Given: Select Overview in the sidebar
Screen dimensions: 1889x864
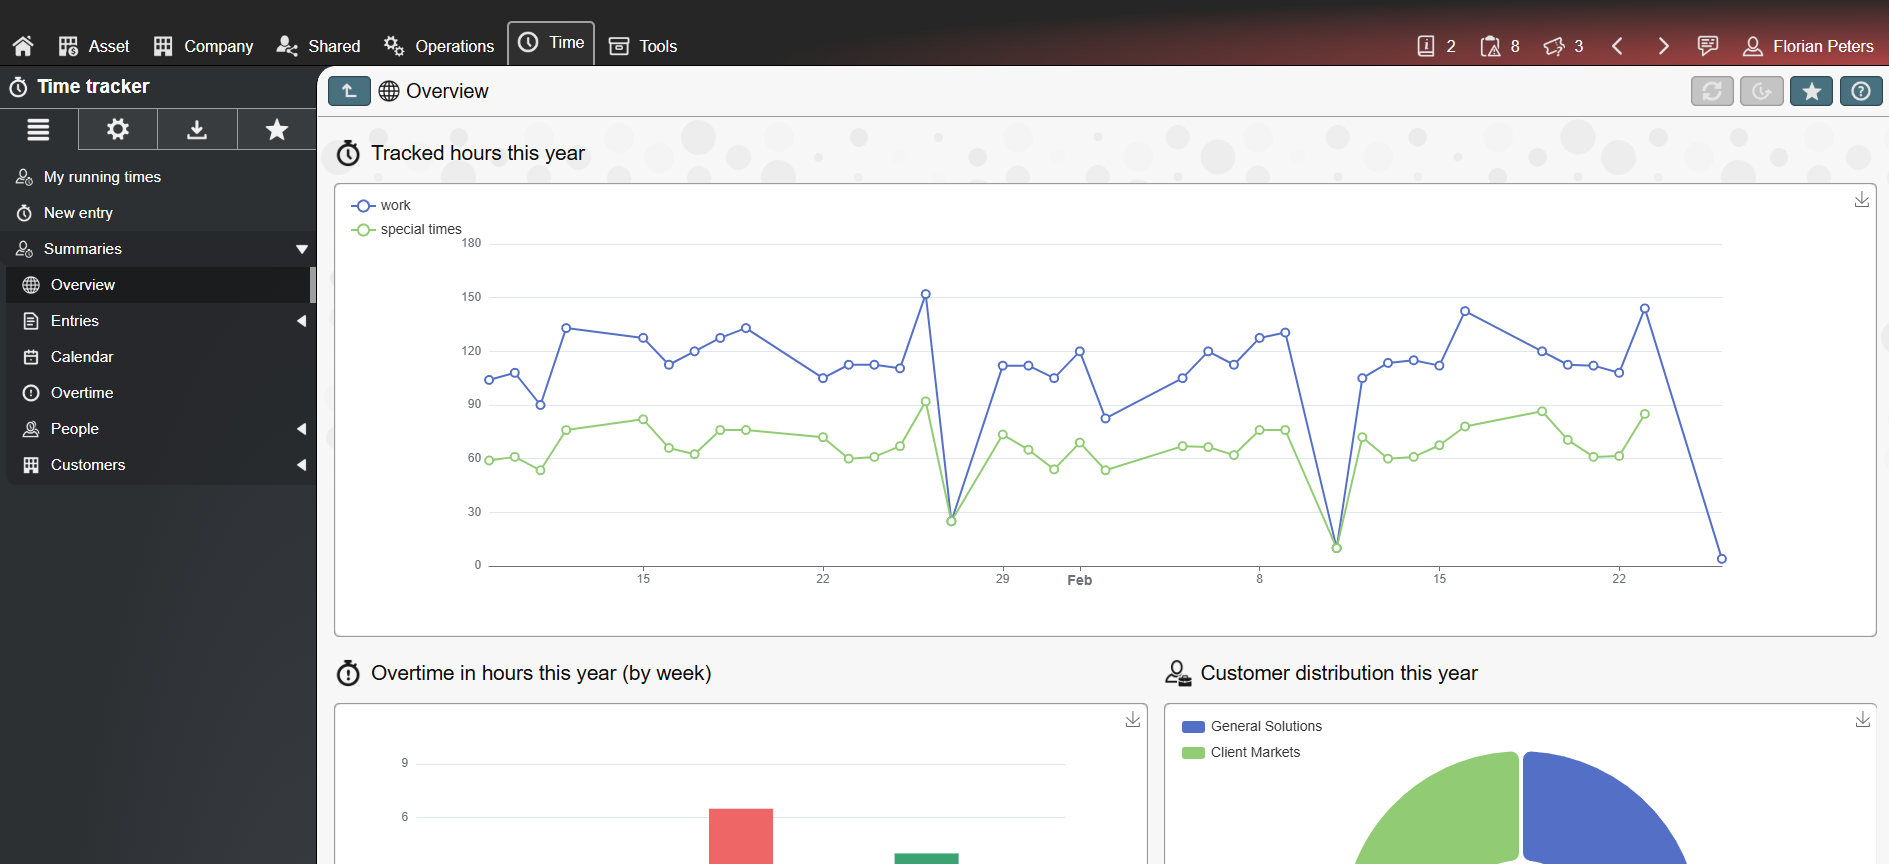Looking at the screenshot, I should point(158,285).
